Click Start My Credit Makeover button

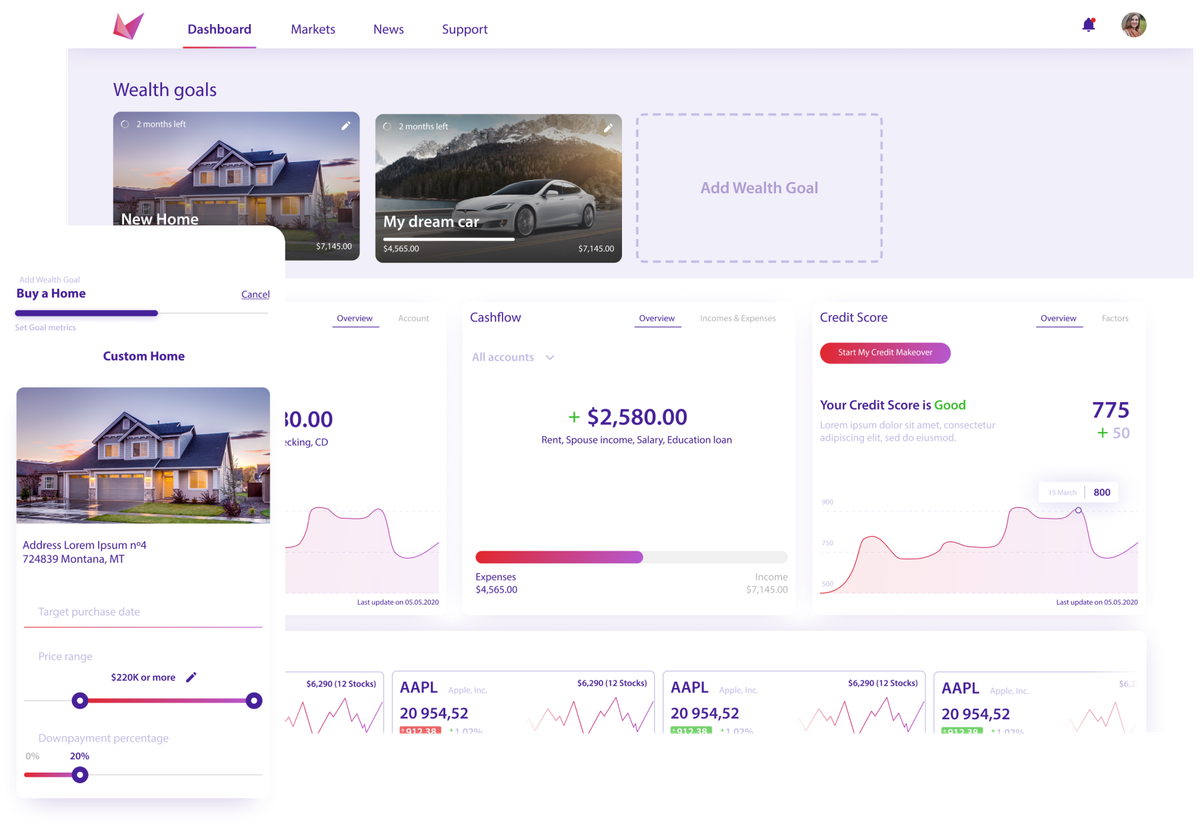click(885, 352)
